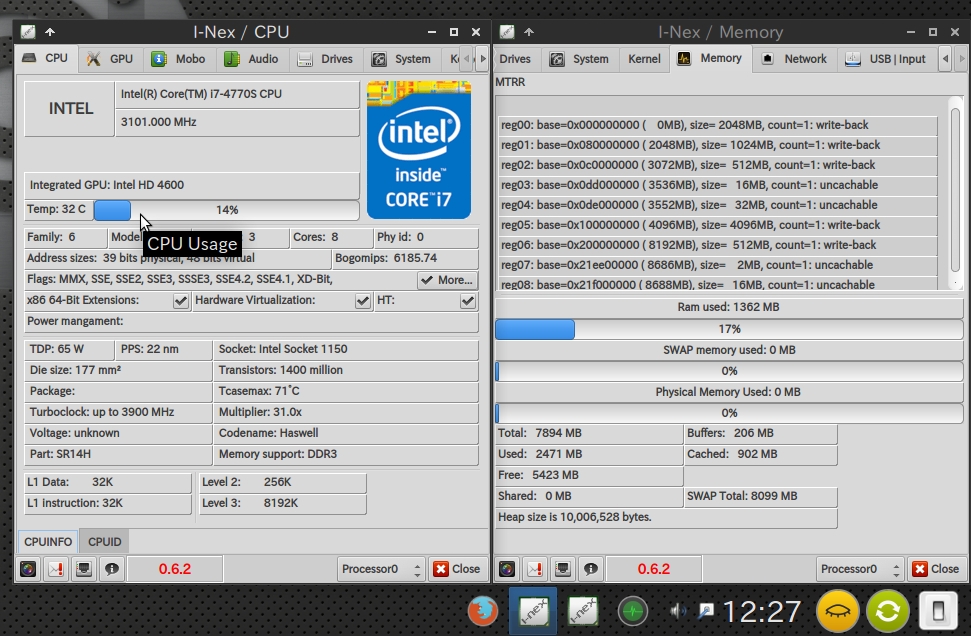This screenshot has width=971, height=636.
Task: Open the Audio tab
Action: click(x=251, y=59)
